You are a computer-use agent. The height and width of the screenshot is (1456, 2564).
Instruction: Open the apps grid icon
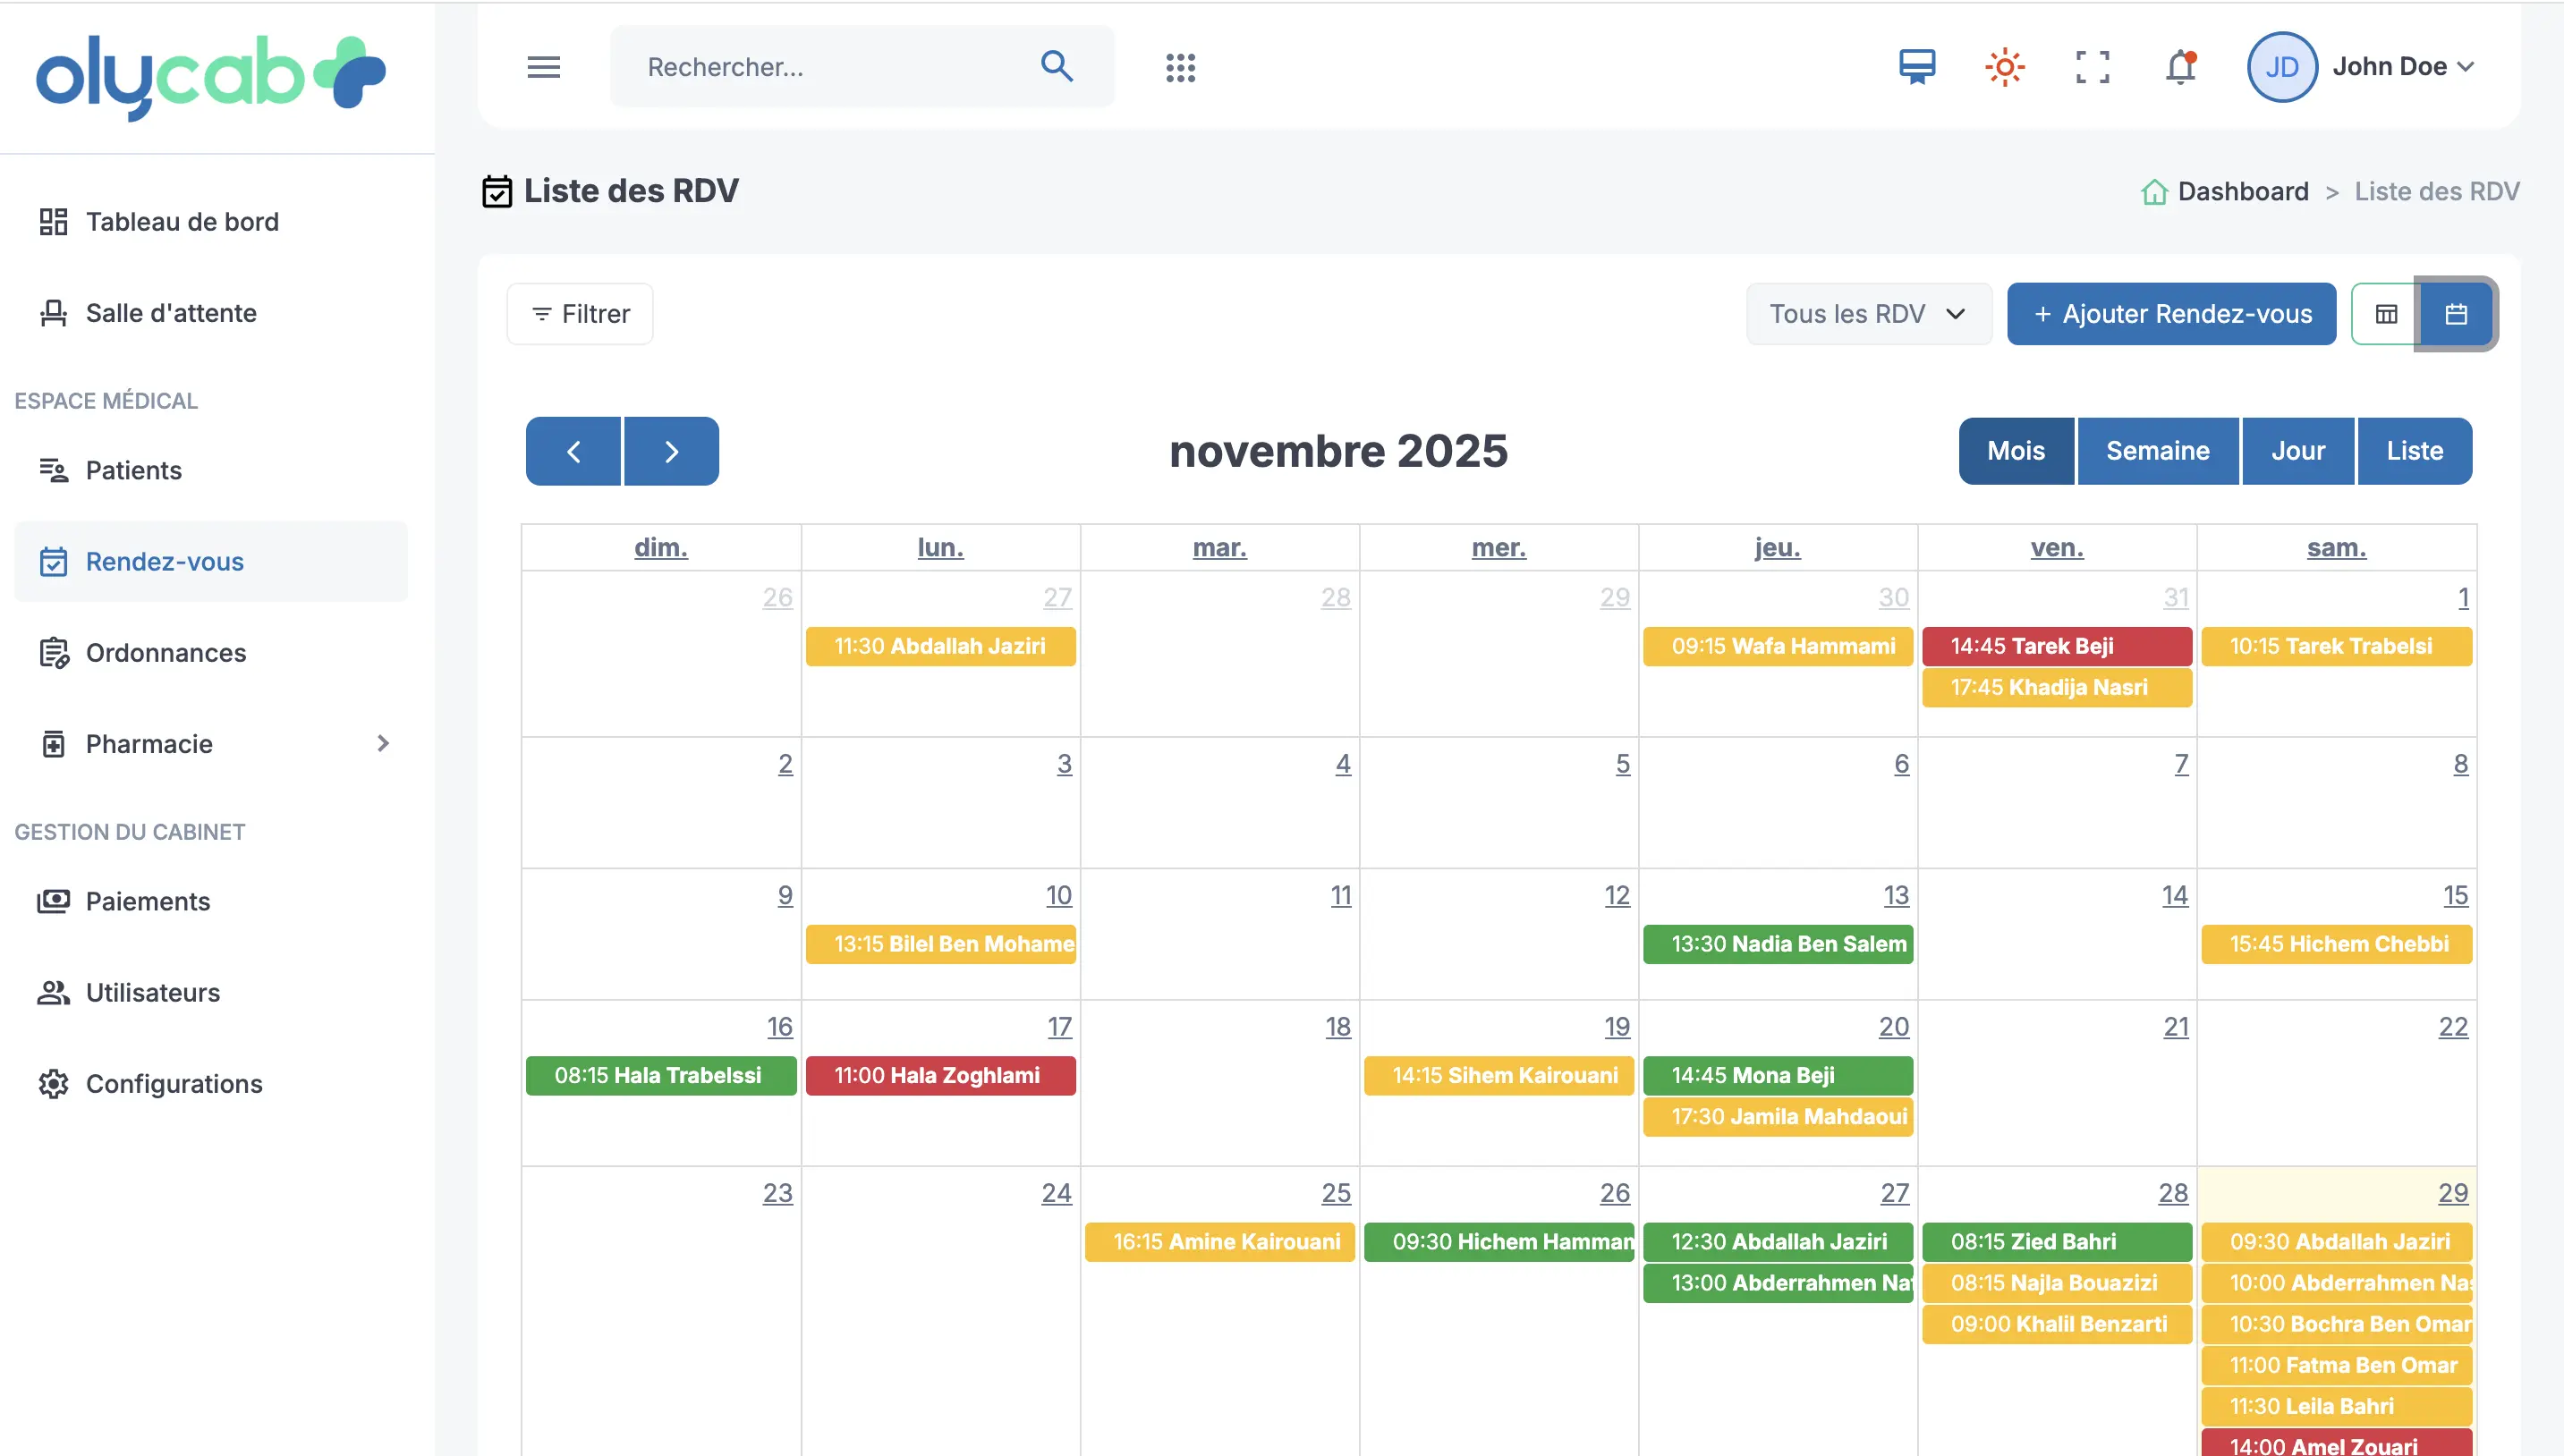[1180, 67]
